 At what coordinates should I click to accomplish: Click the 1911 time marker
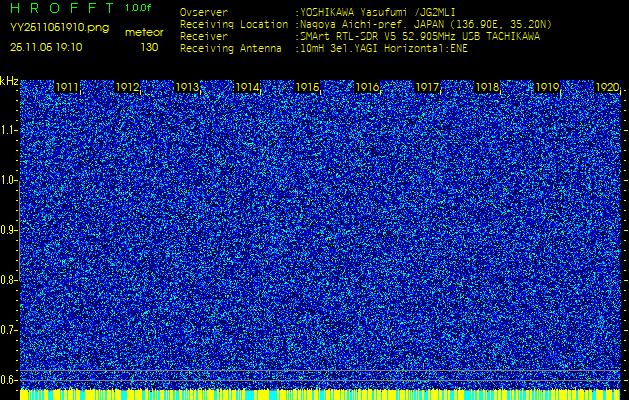point(67,87)
